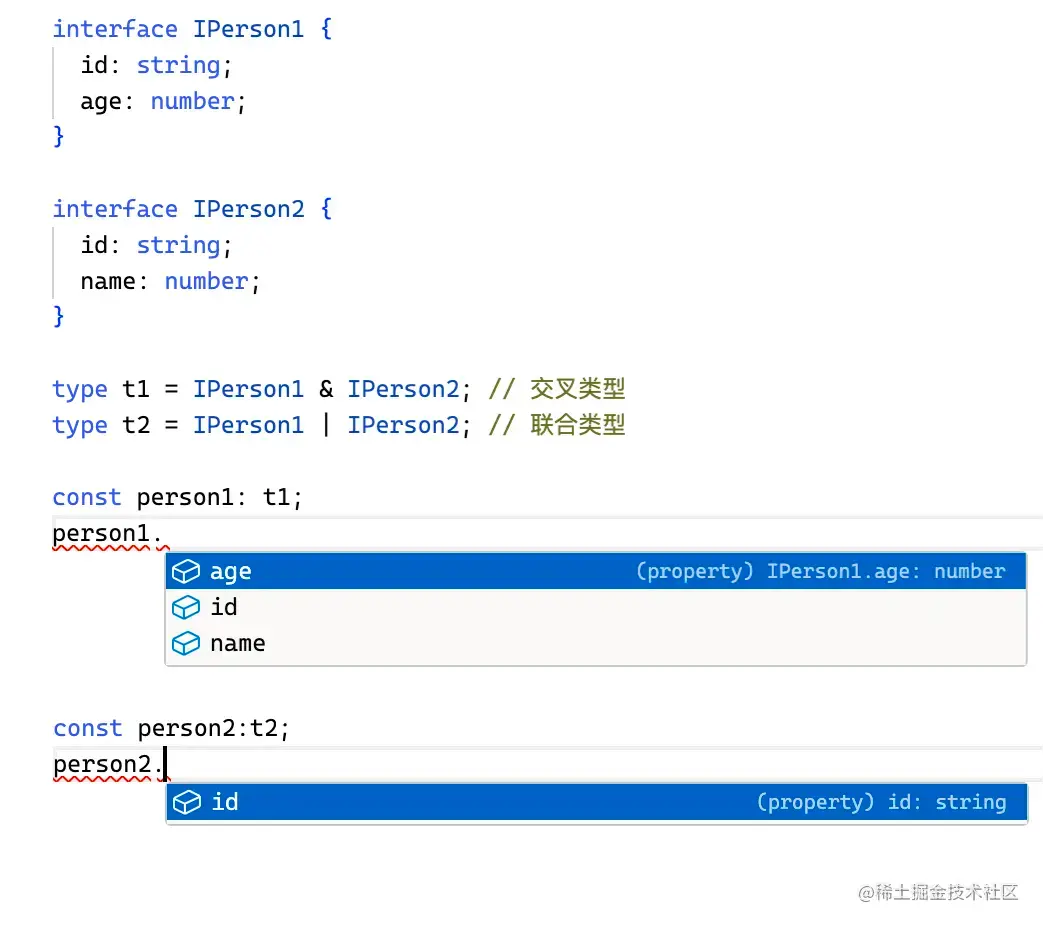Click the underlined 'person1.' expression

coord(107,534)
